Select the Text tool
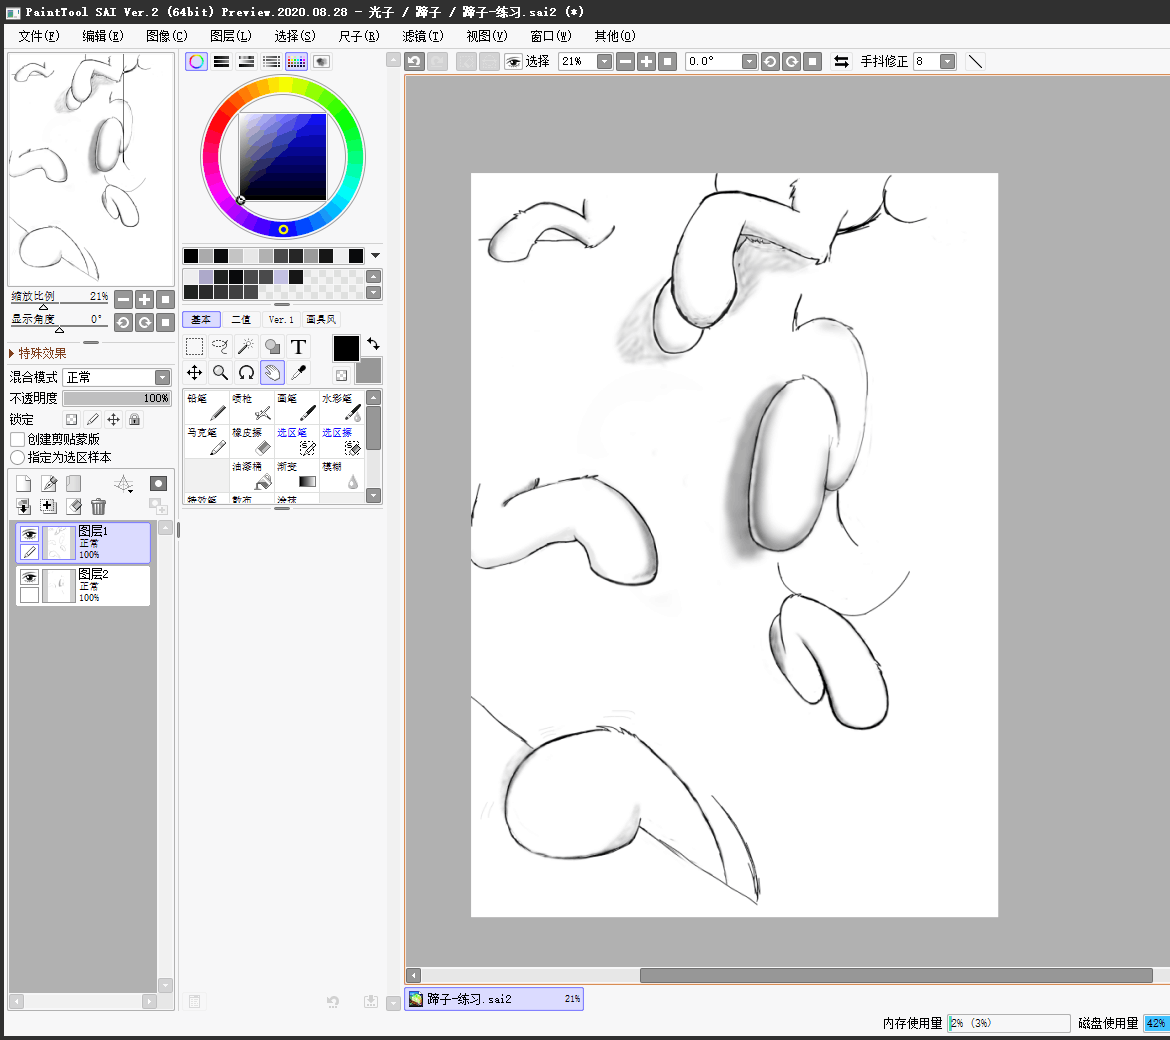1170x1040 pixels. [298, 347]
